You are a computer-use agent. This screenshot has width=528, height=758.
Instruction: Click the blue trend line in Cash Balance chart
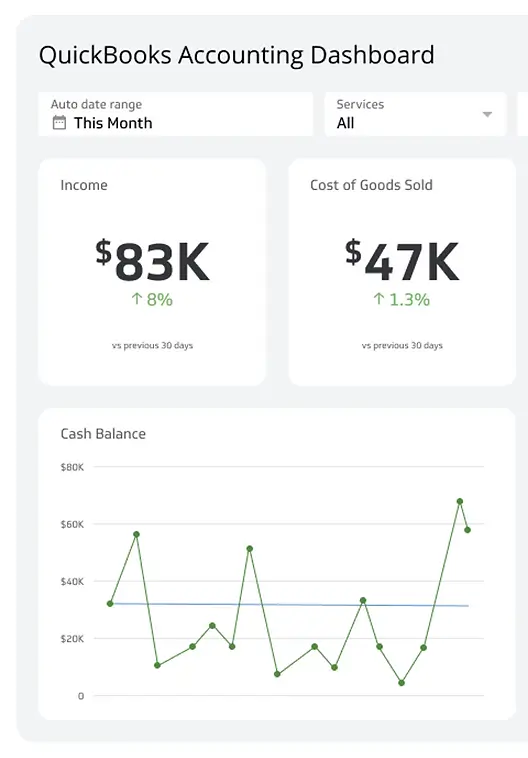[x=290, y=605]
